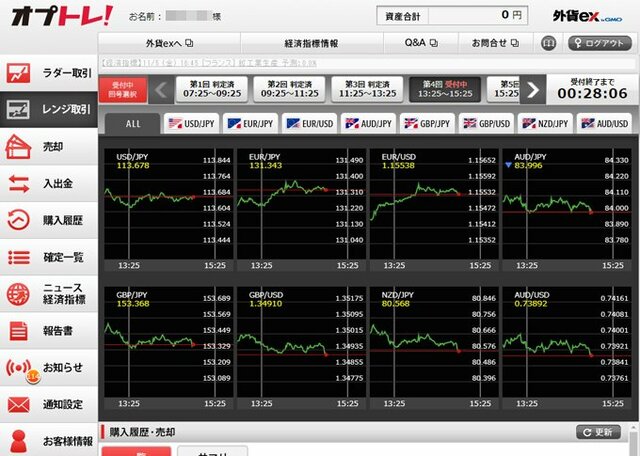
Task: Select the ALL currency tab
Action: [133, 124]
